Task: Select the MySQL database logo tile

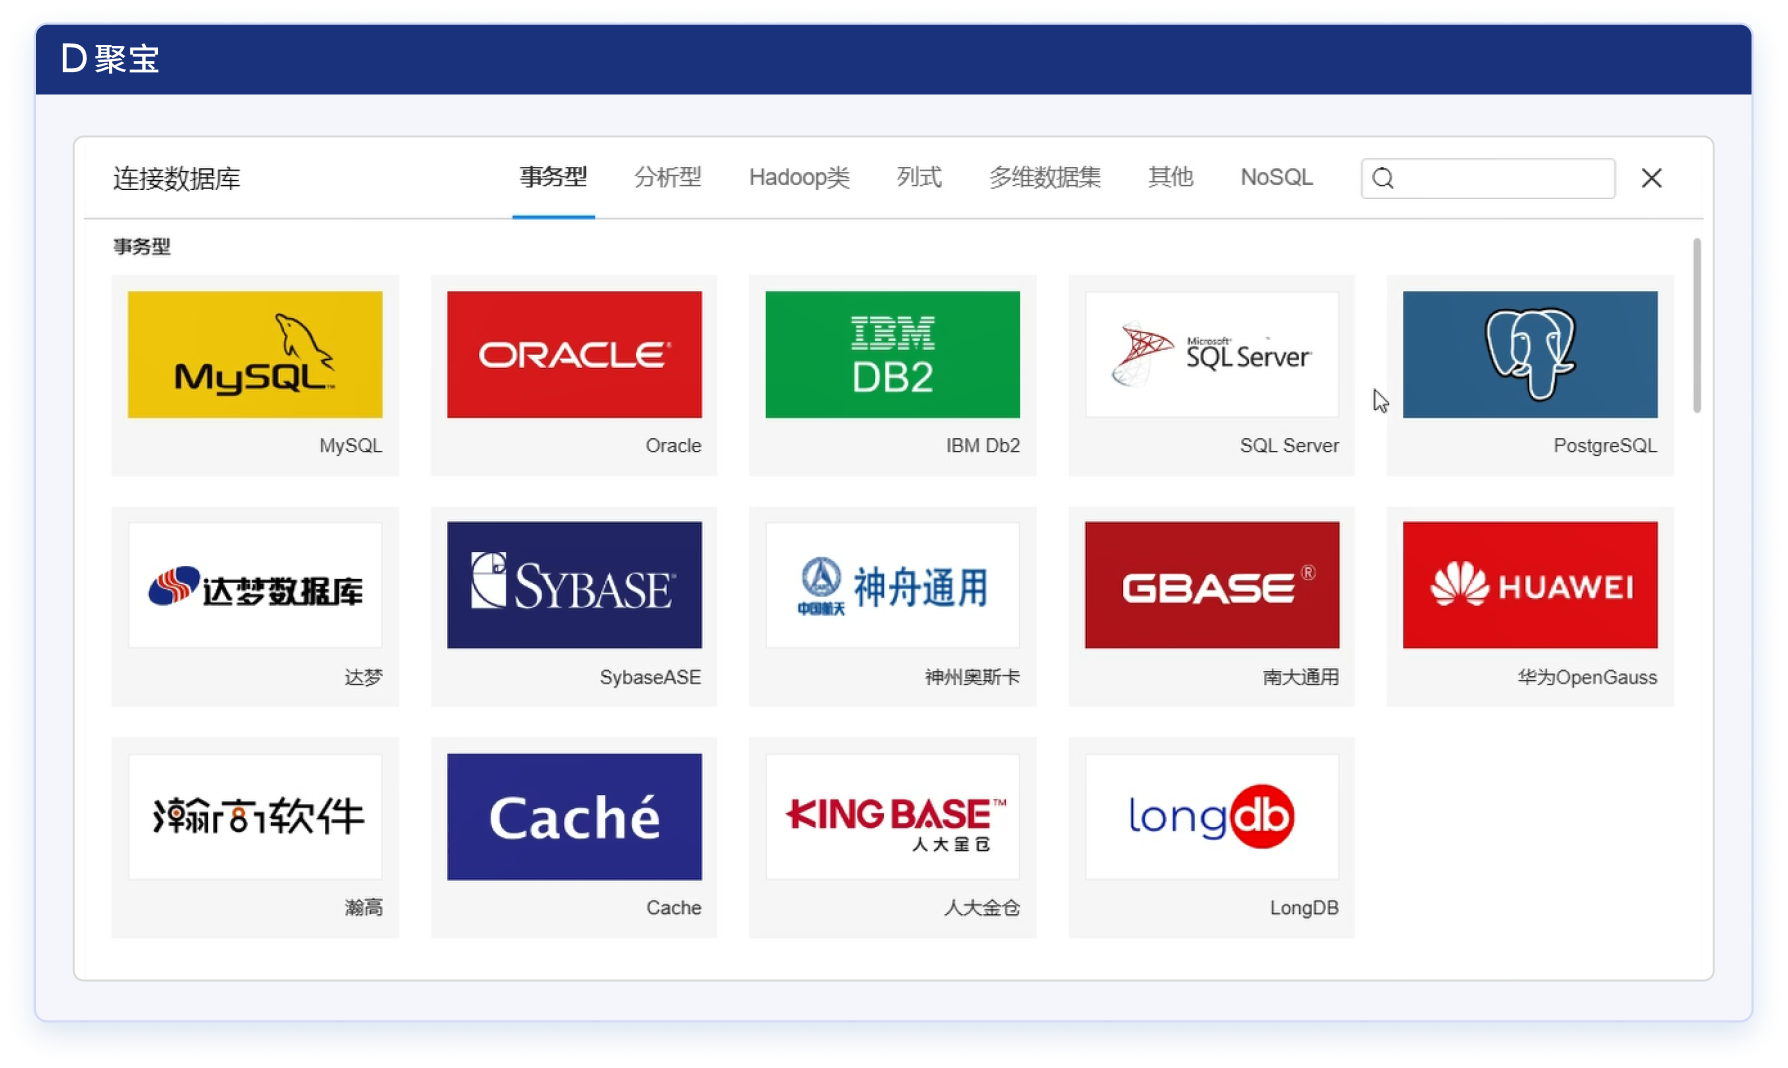Action: [255, 354]
